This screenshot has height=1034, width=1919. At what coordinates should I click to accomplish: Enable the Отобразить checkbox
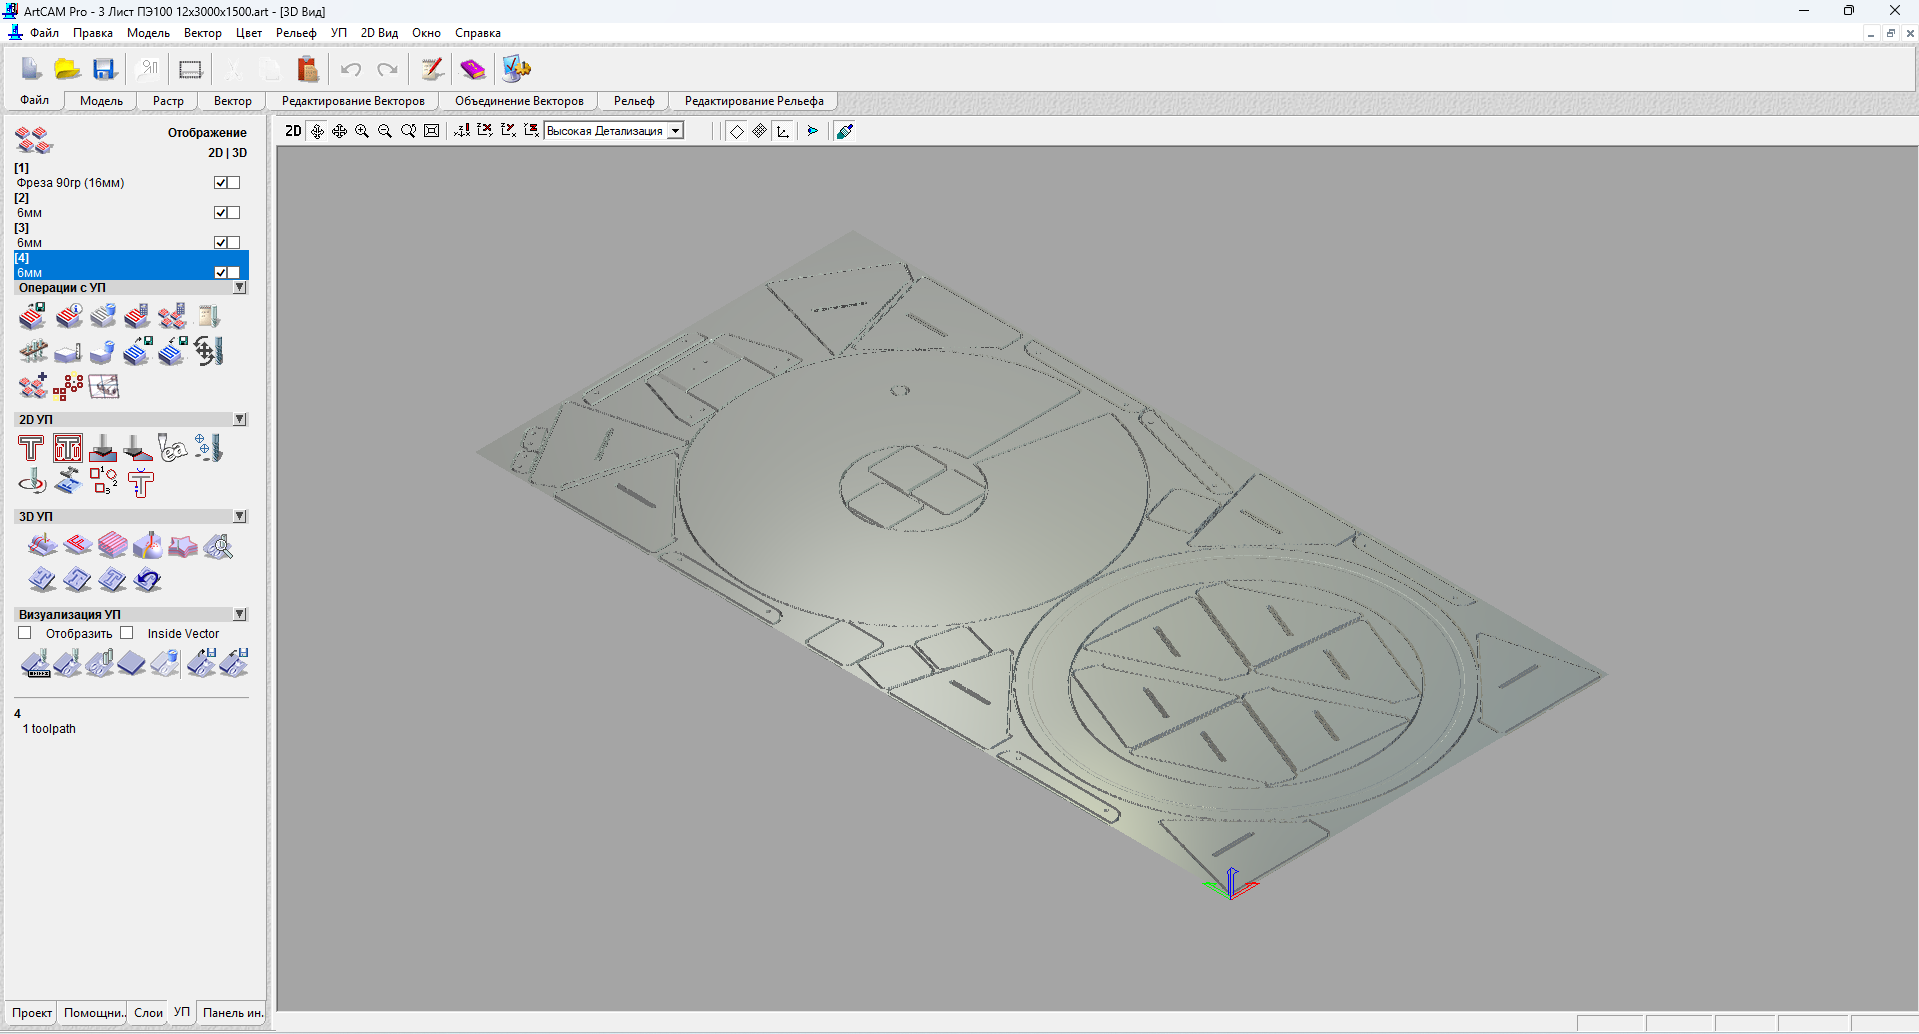[25, 633]
